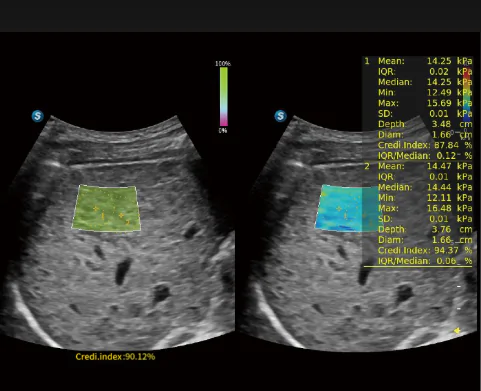Click the Depth 3.76 cm readout
The height and width of the screenshot is (391, 481).
point(425,229)
